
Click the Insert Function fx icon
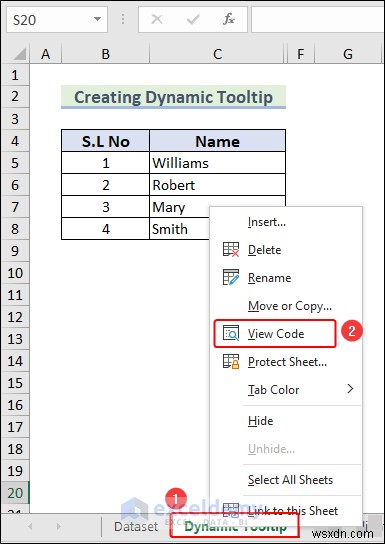[229, 19]
